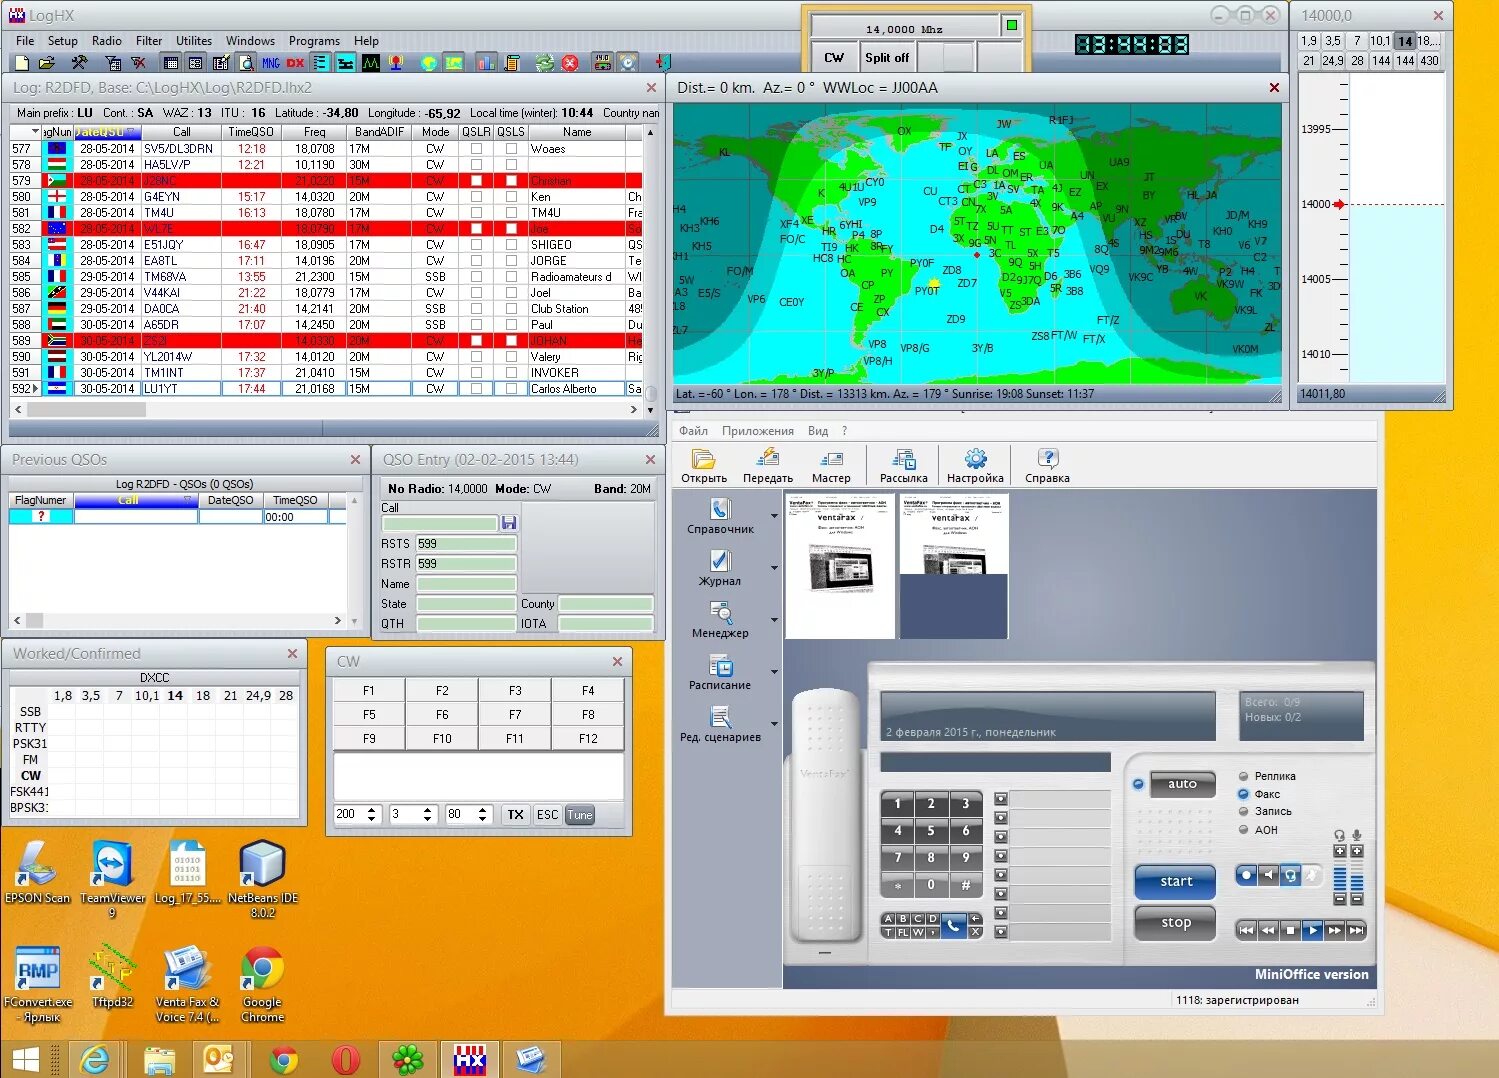
Task: Toggle QSLR checkbox for row 592 LU1YT
Action: coord(476,389)
